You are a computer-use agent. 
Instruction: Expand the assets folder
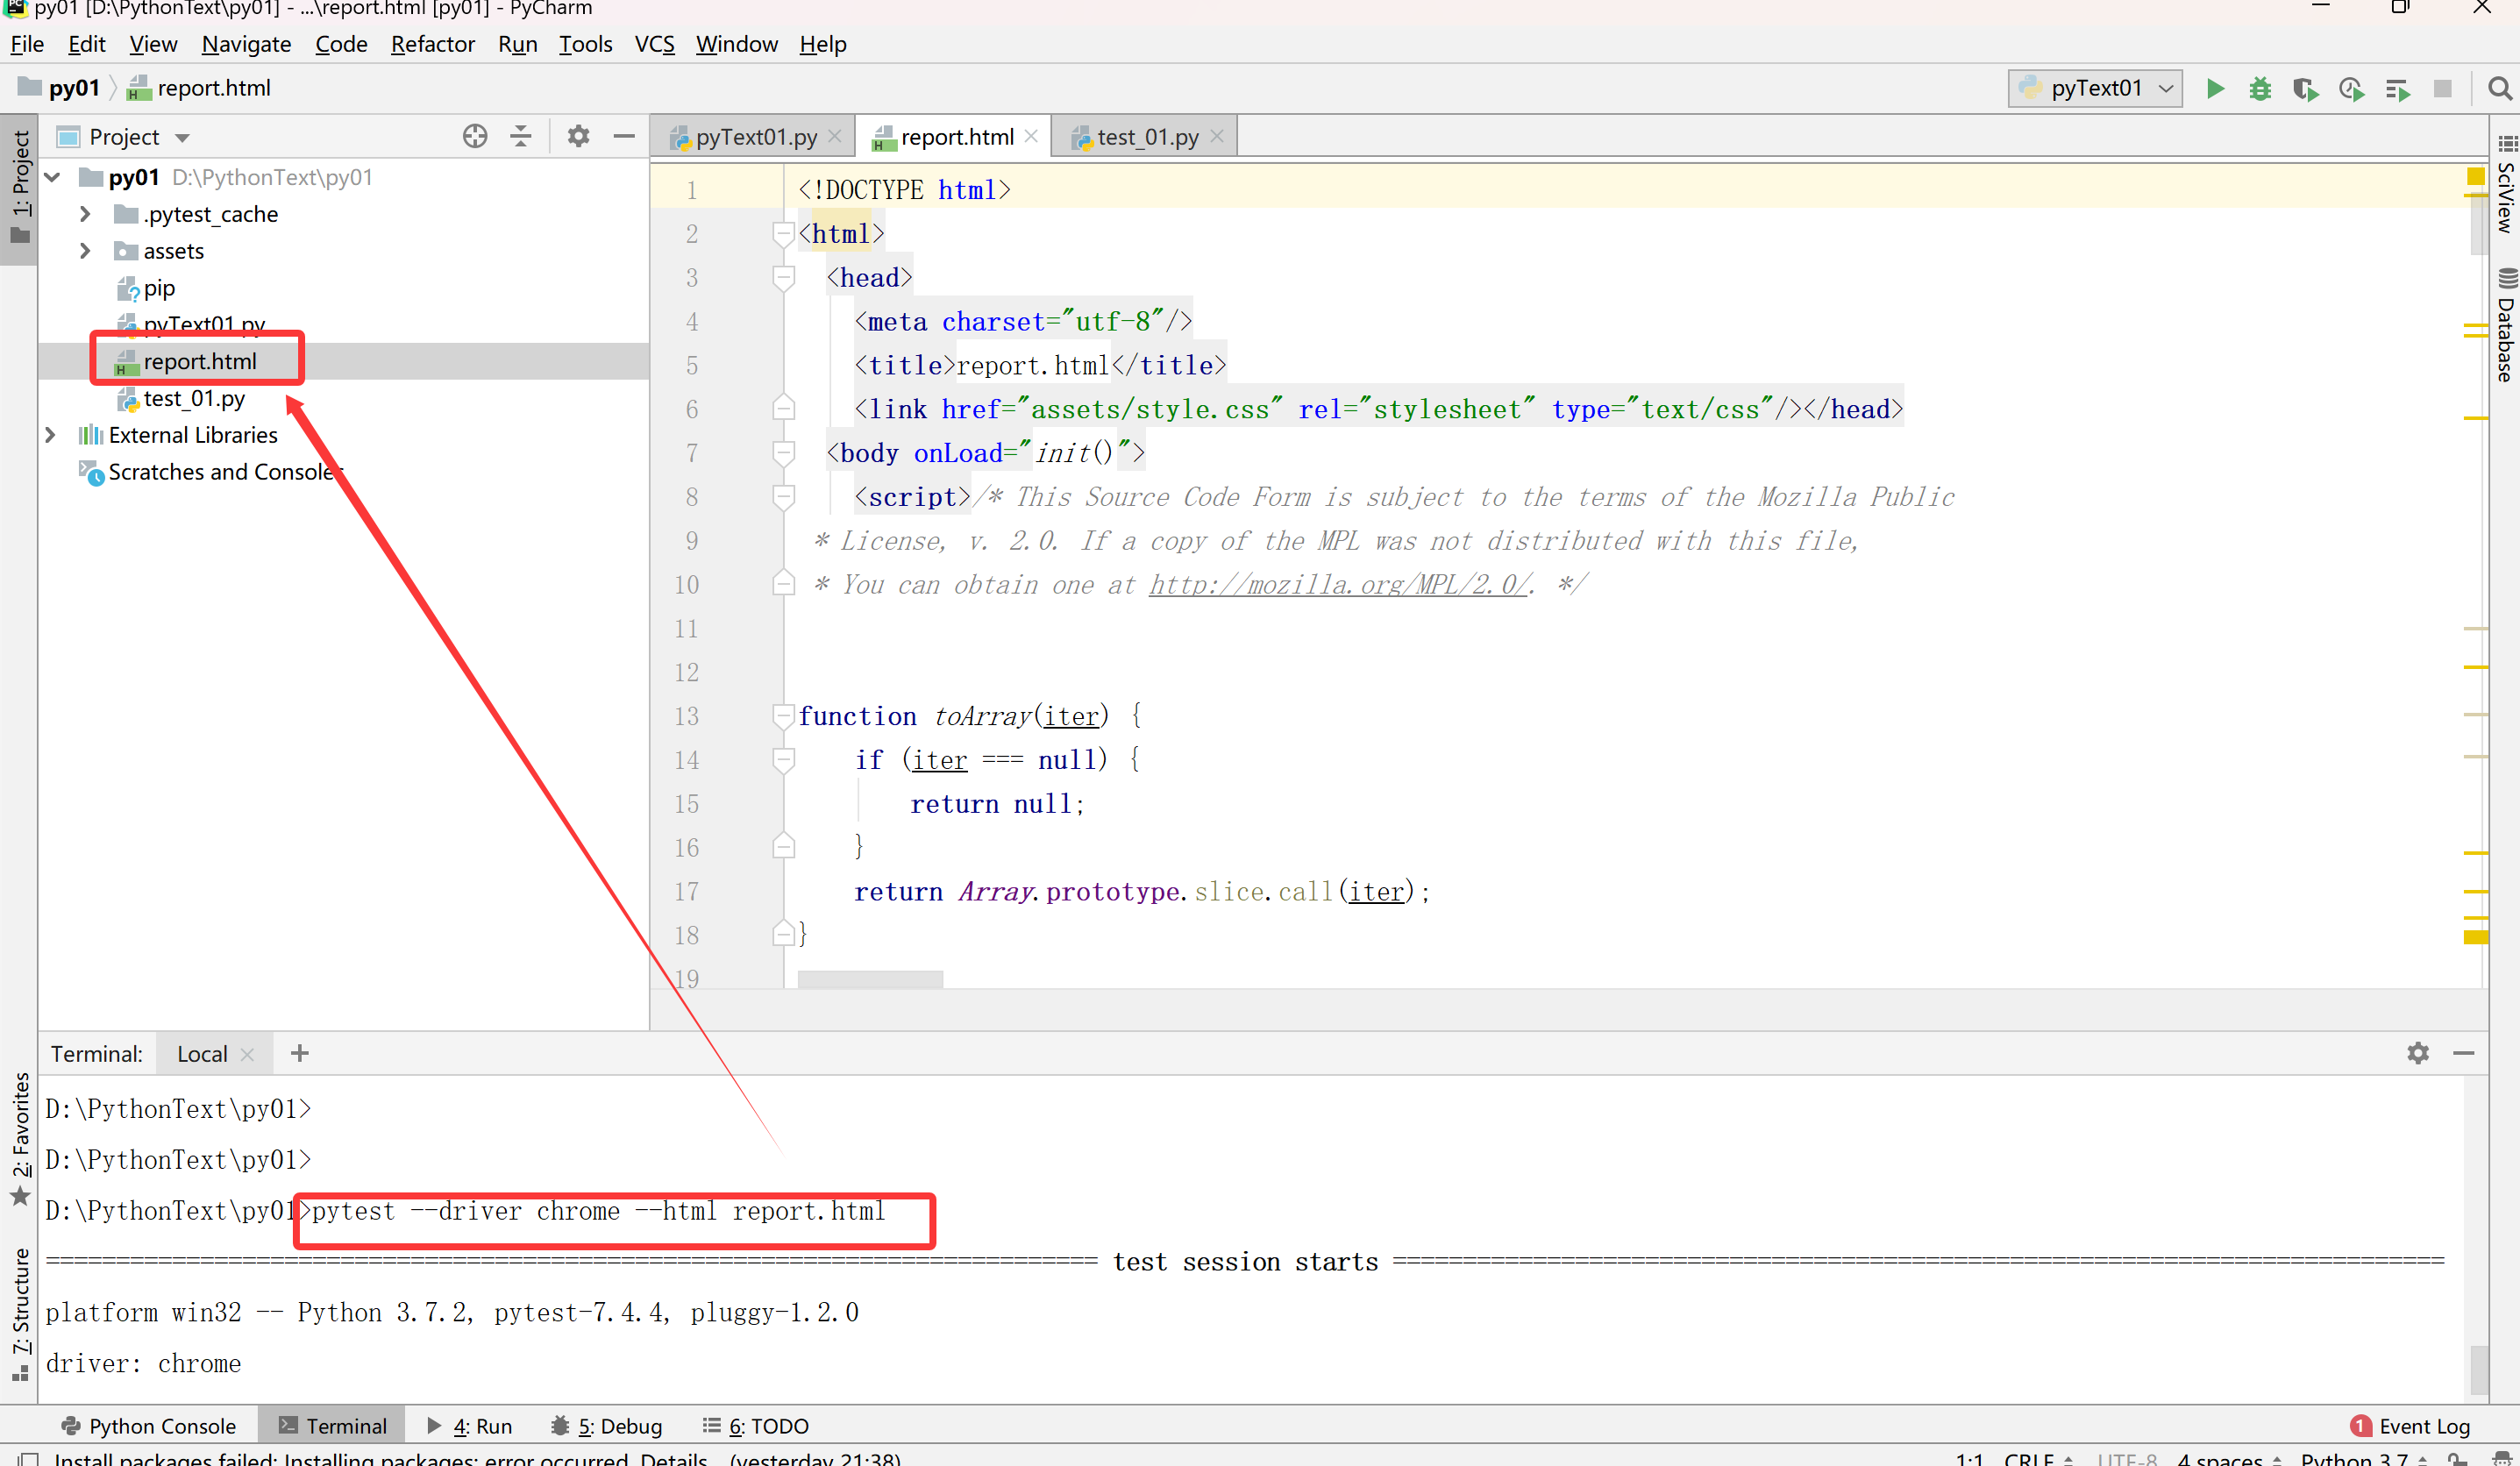point(85,251)
